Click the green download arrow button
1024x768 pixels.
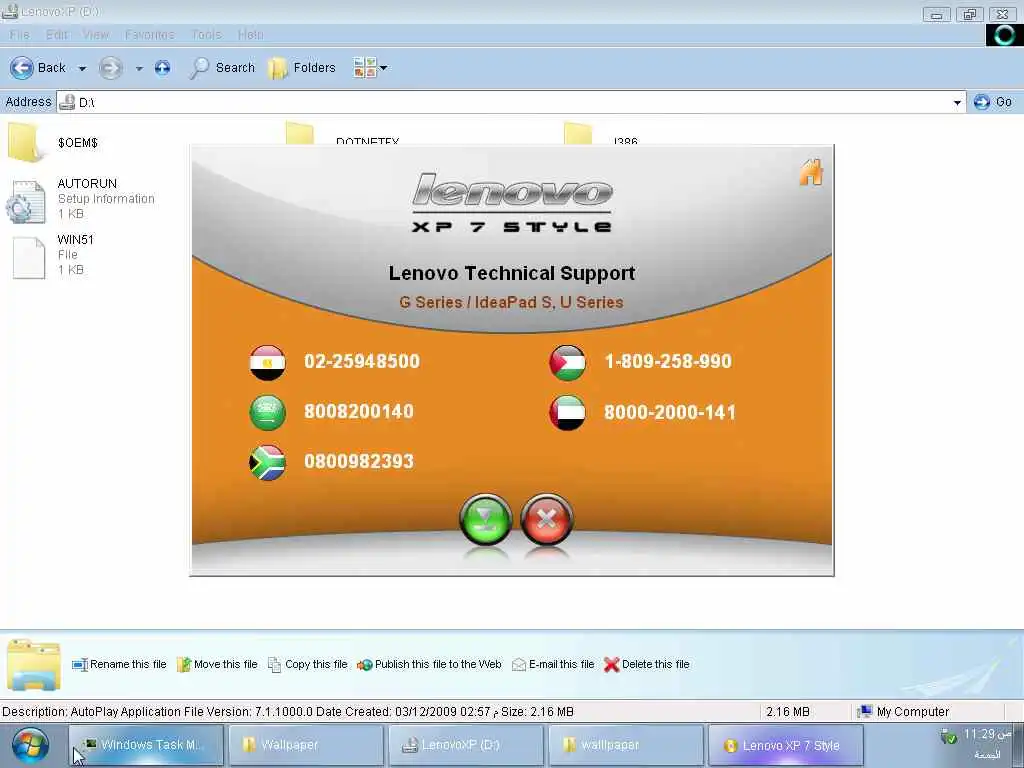coord(485,520)
